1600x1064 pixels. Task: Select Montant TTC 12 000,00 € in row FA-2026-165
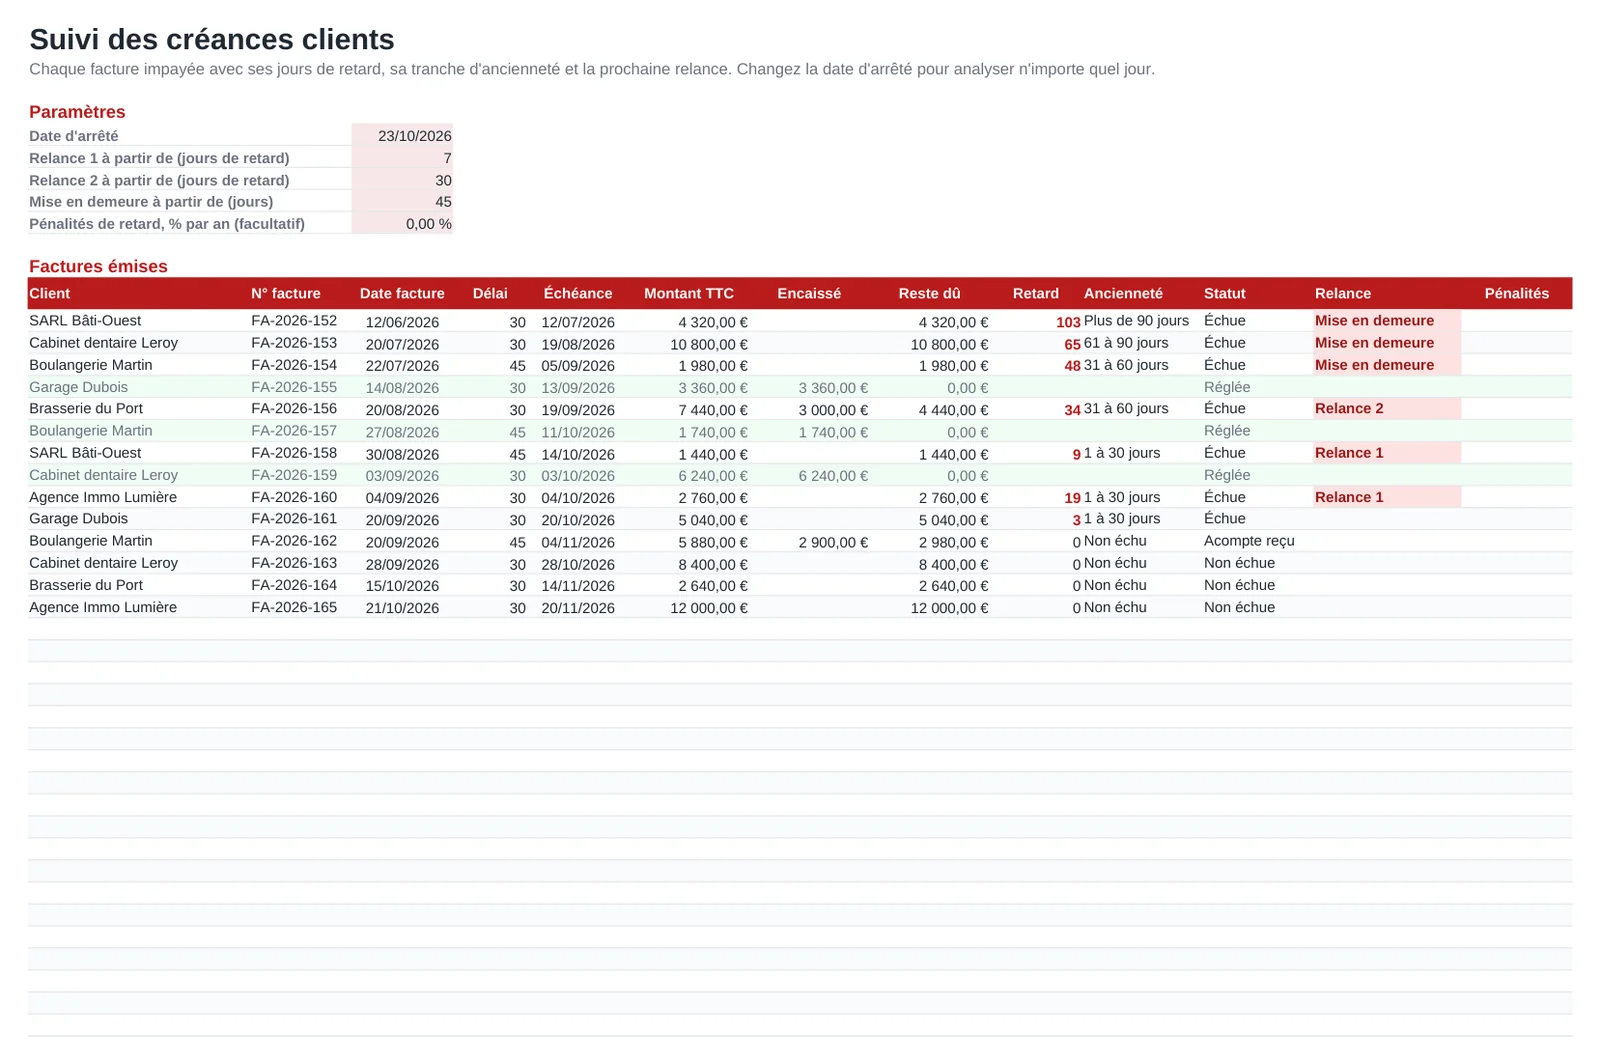(x=709, y=608)
